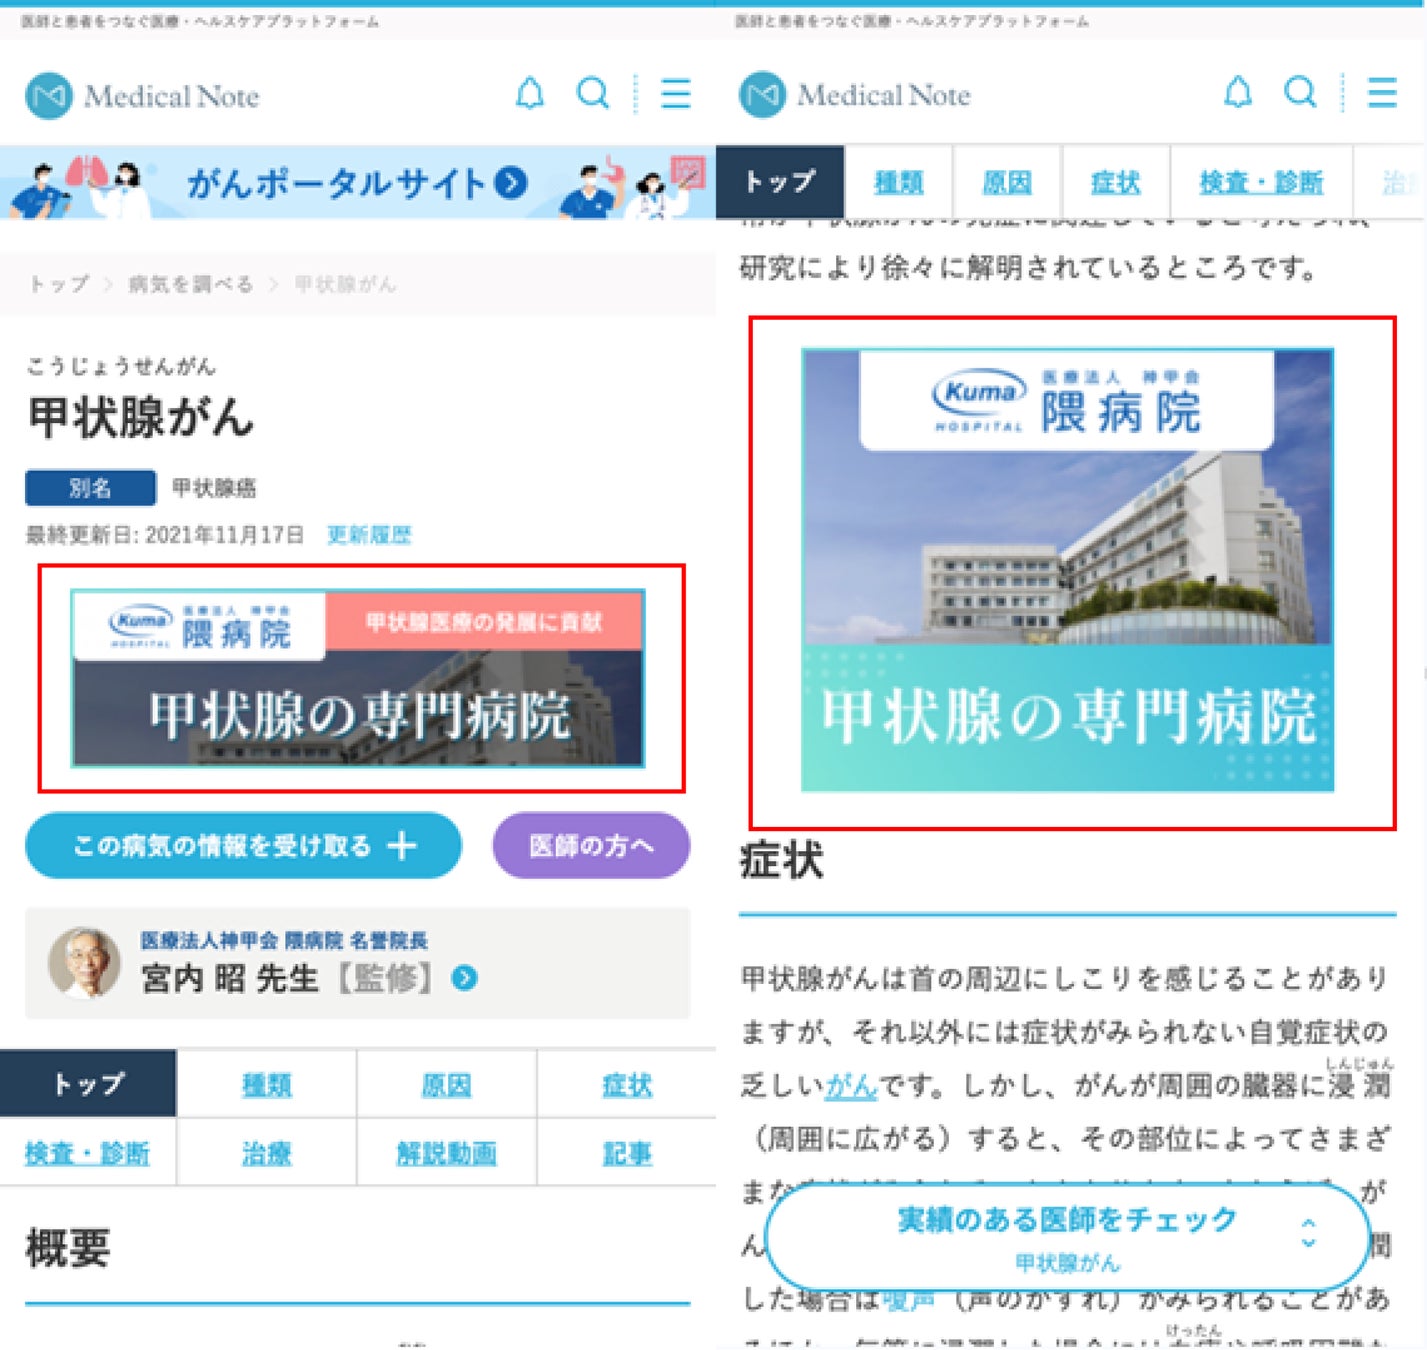Click the こうじょうせんがん reading text

(121, 366)
